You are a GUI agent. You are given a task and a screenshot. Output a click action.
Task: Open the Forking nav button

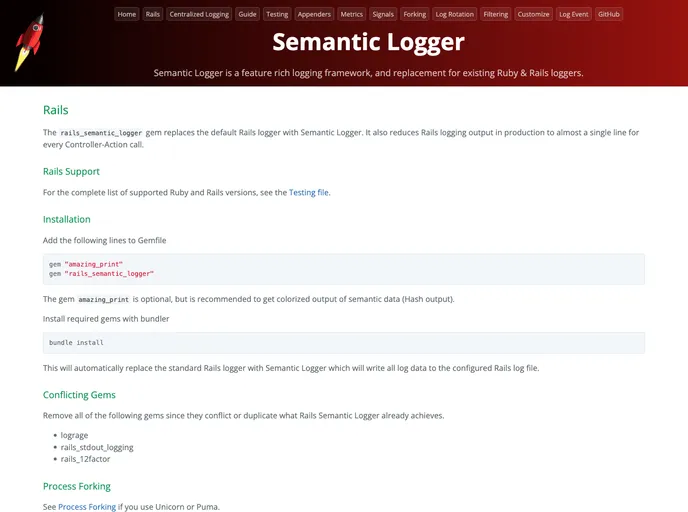click(x=415, y=14)
